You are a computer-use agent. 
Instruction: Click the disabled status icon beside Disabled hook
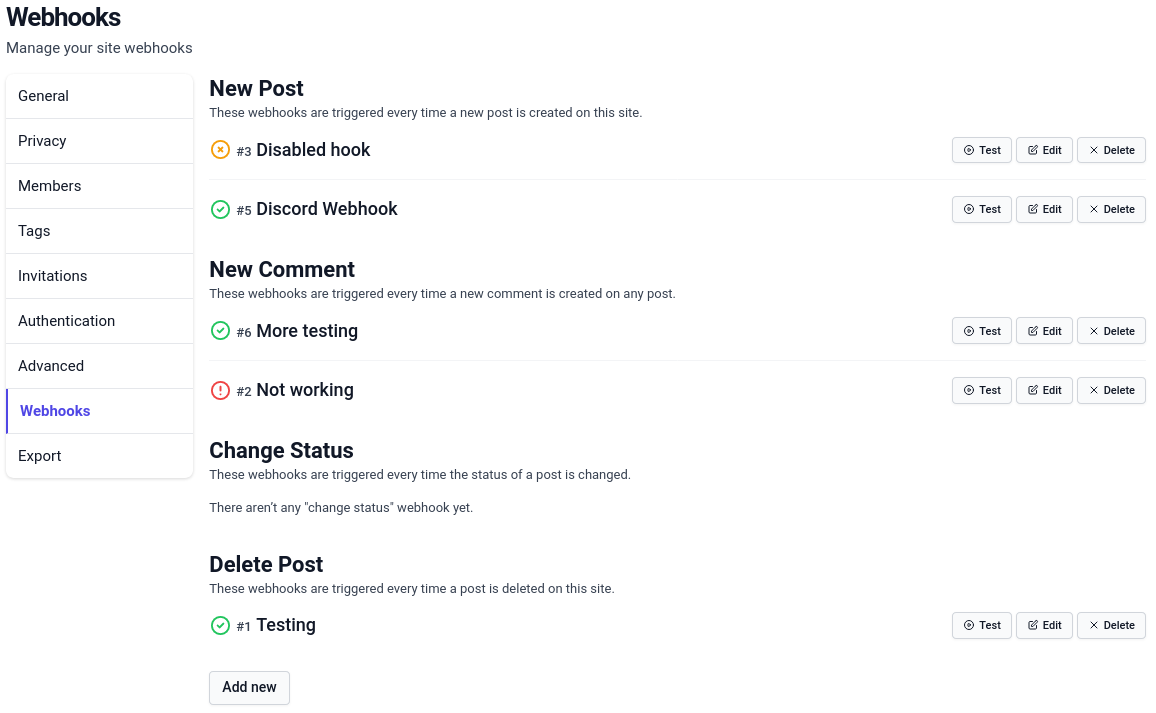[220, 150]
